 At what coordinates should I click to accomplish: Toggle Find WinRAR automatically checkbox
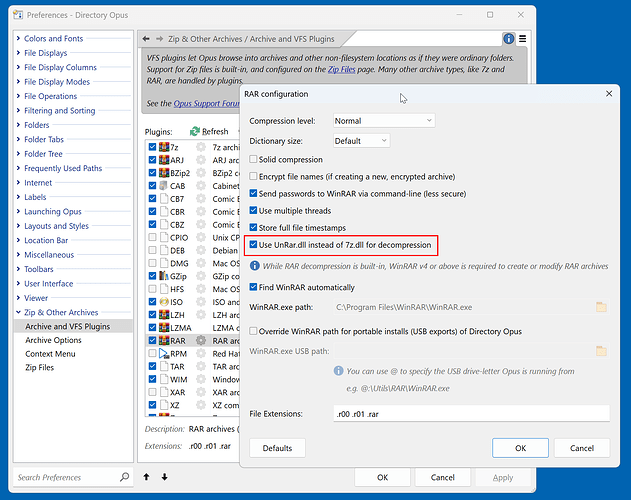coord(253,287)
